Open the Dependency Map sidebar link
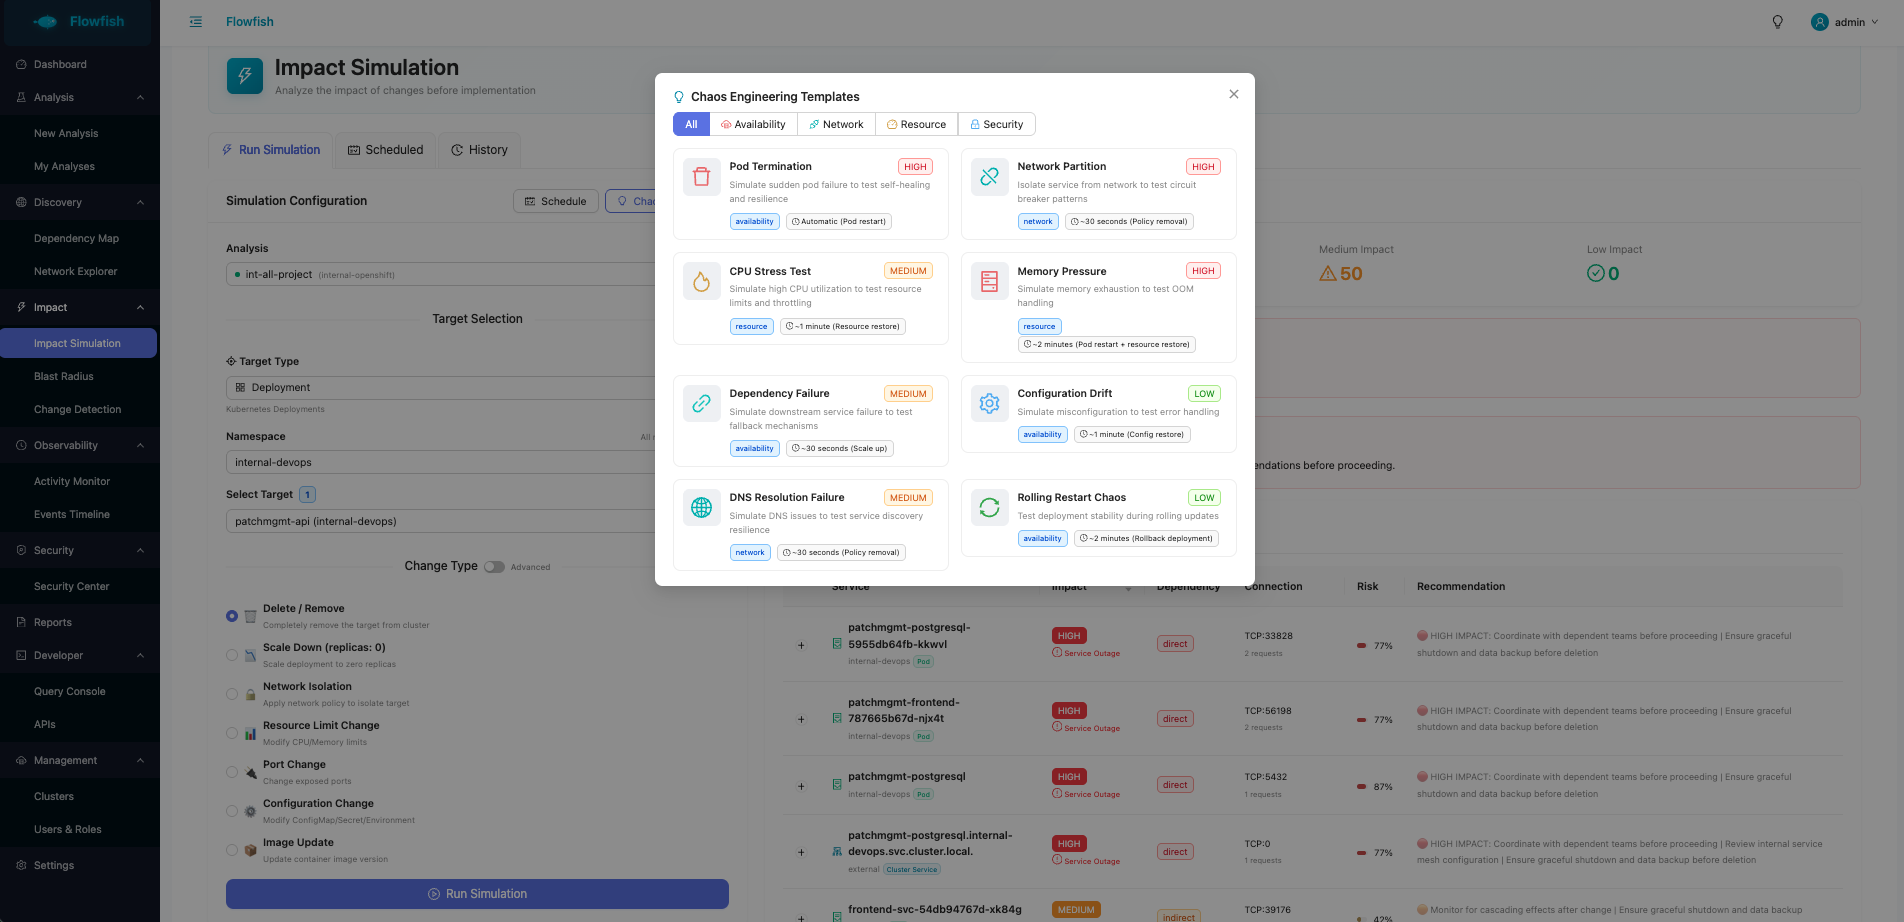Screen dimensions: 1904x922 click(x=76, y=238)
